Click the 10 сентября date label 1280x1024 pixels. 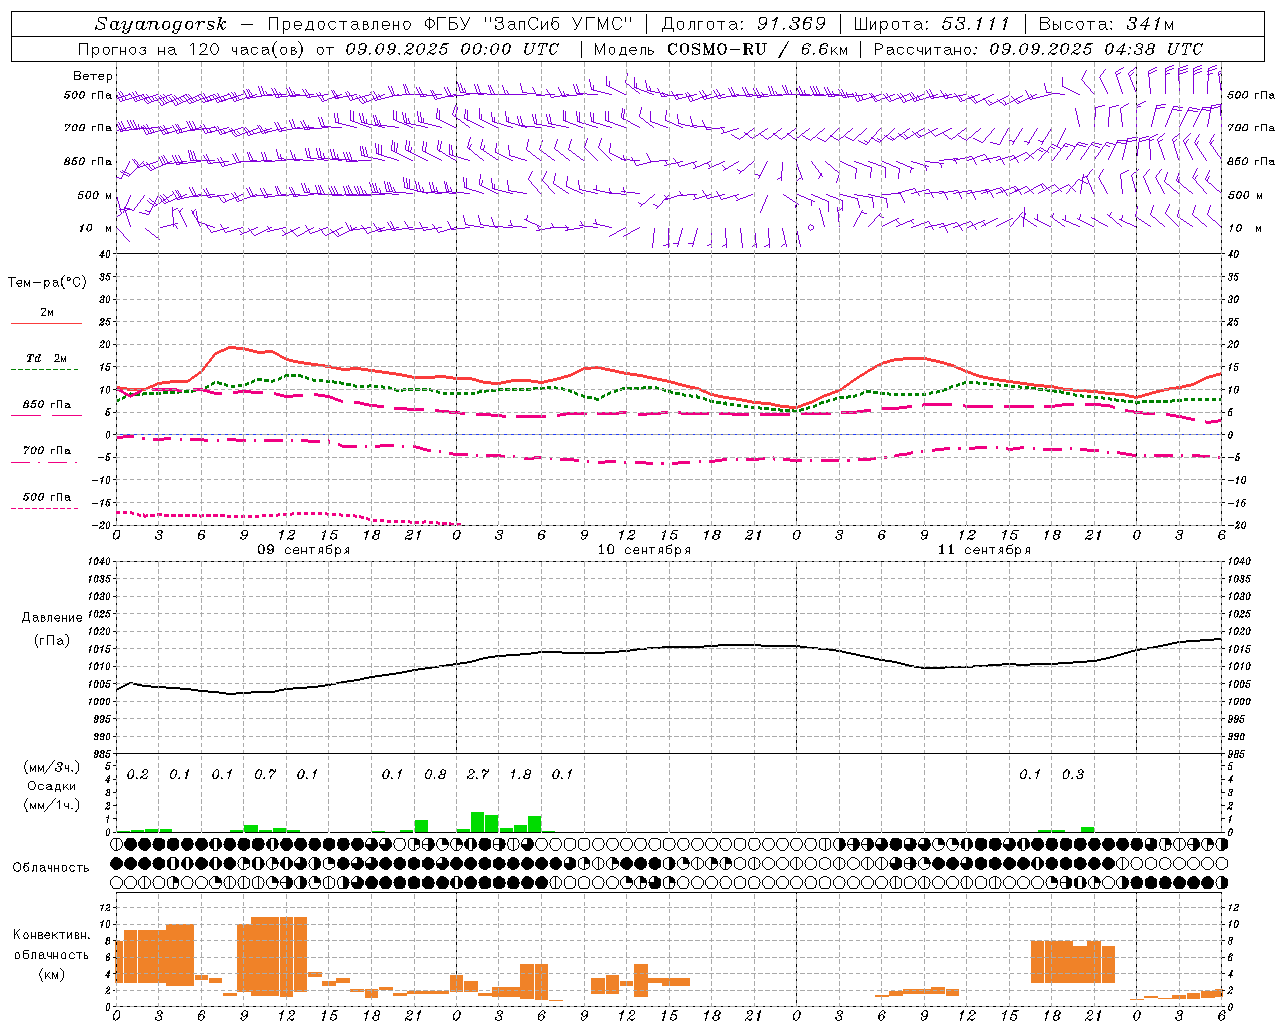tap(644, 550)
